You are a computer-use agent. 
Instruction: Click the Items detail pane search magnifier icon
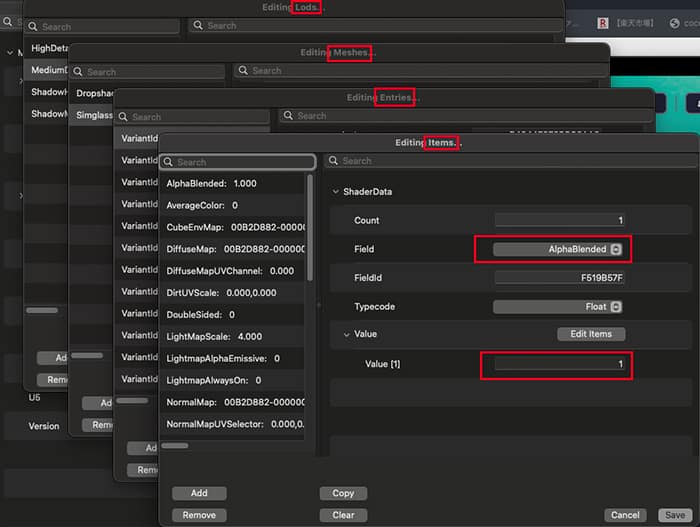(335, 161)
